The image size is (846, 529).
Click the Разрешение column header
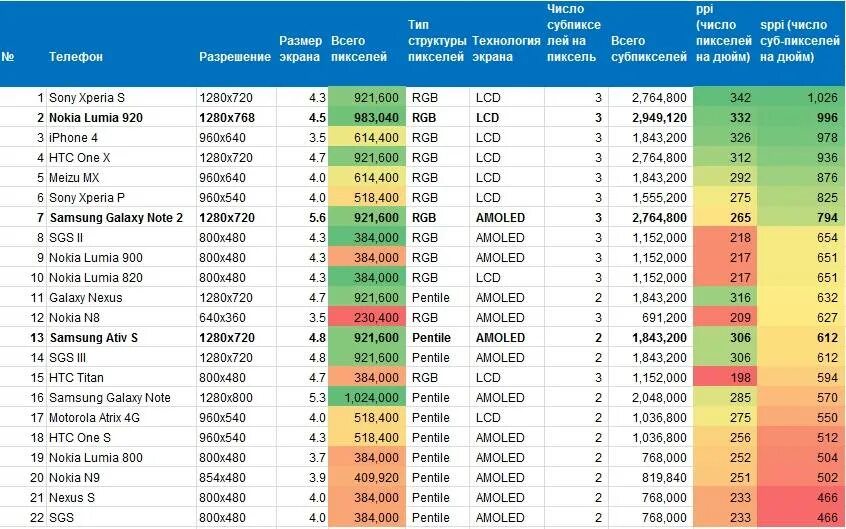pyautogui.click(x=235, y=57)
